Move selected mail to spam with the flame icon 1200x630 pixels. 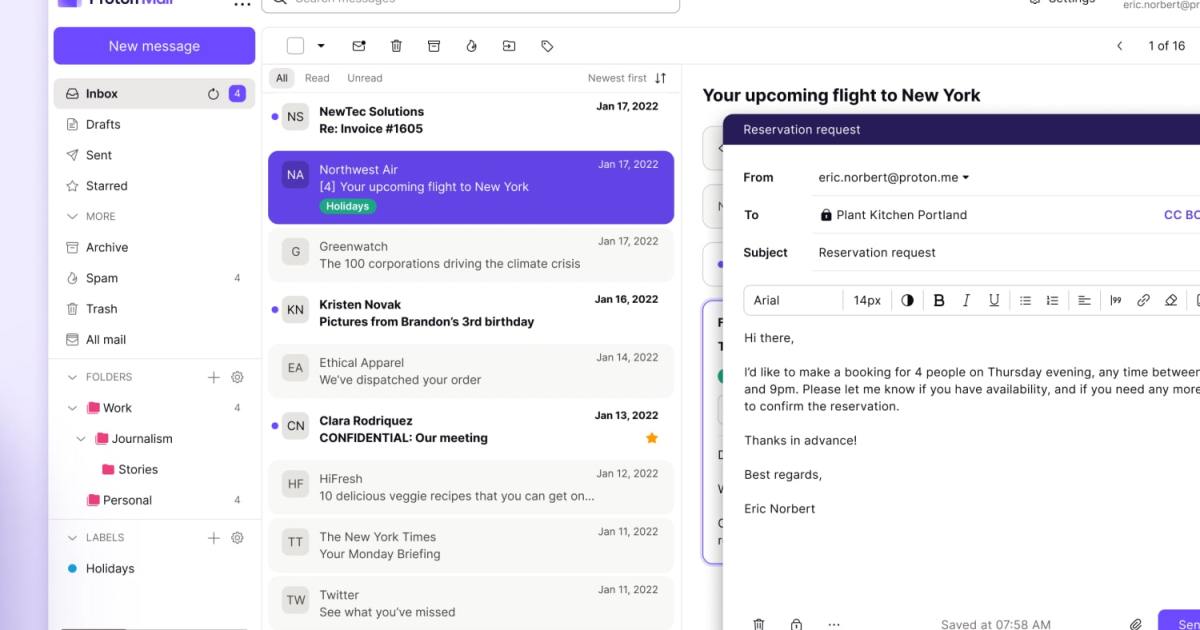coord(471,46)
